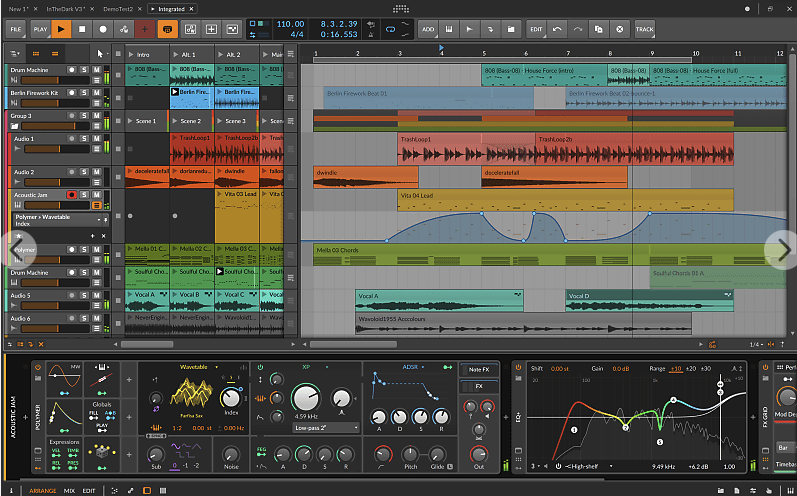Screen dimensions: 797x496
Task: Open the ADD menu
Action: (x=428, y=29)
